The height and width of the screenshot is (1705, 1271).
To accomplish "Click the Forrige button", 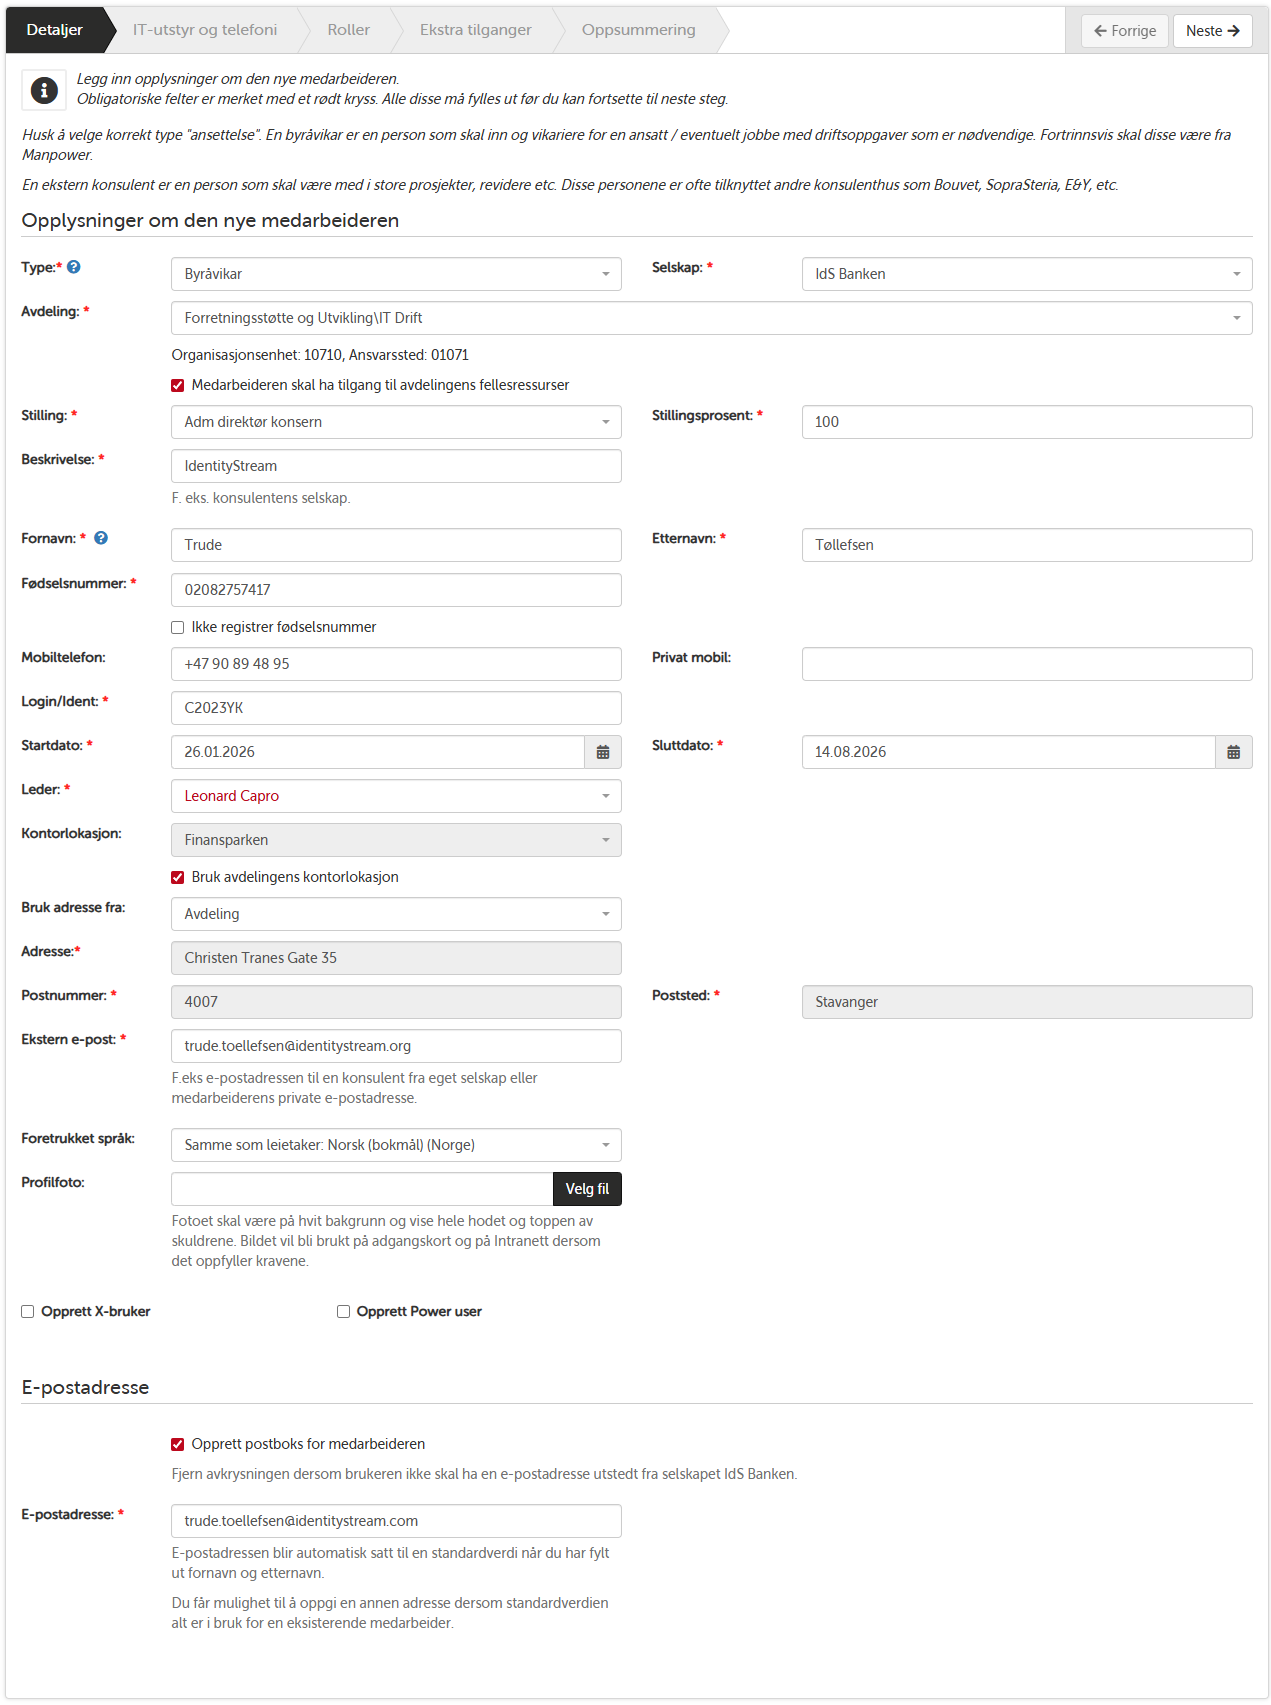I will coord(1124,31).
